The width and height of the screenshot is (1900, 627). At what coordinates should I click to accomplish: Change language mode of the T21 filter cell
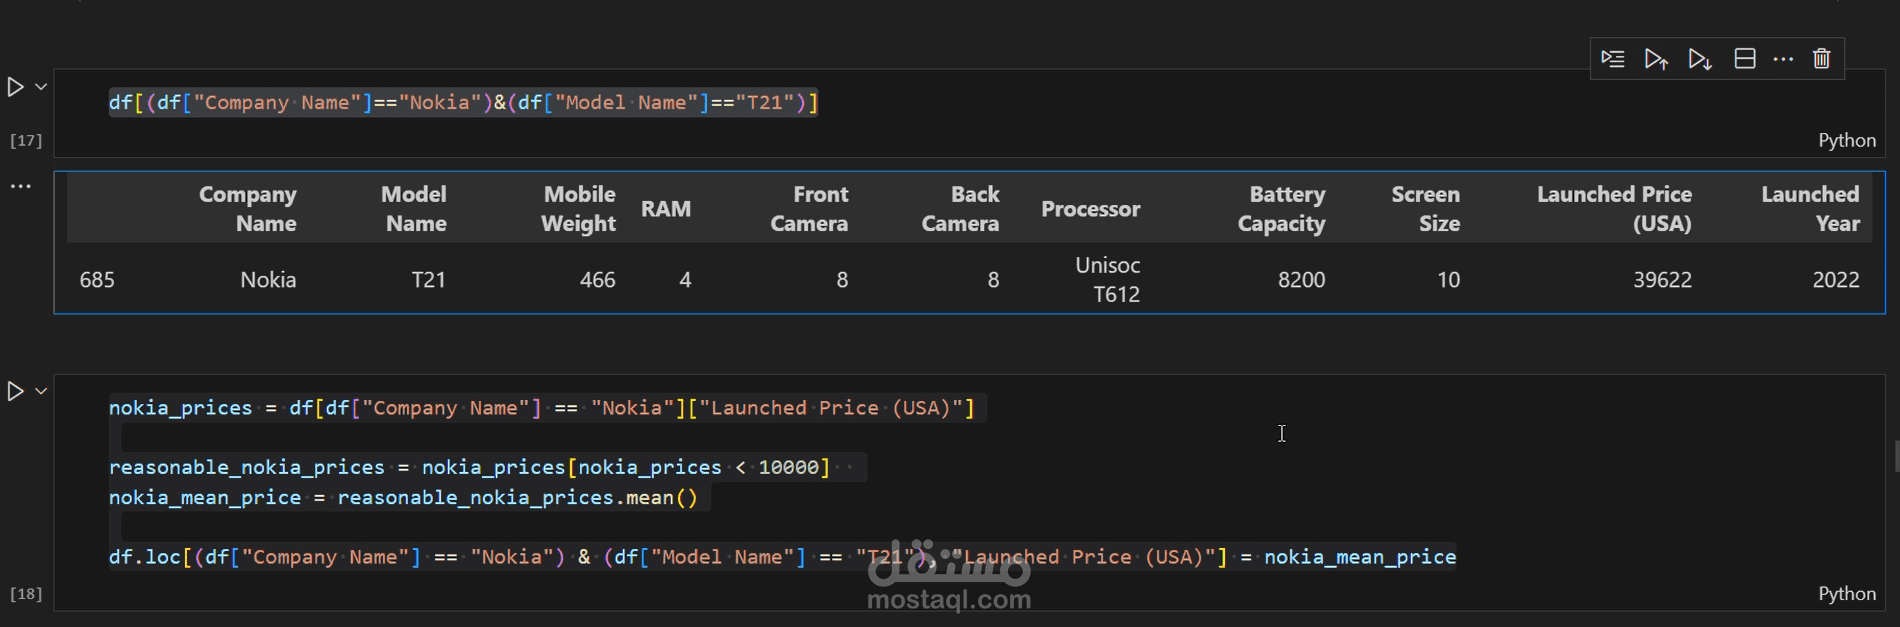point(1846,140)
